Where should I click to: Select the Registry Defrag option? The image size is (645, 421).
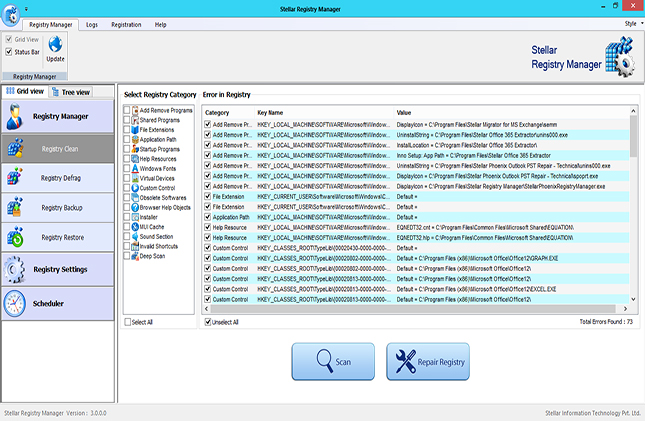coord(58,178)
